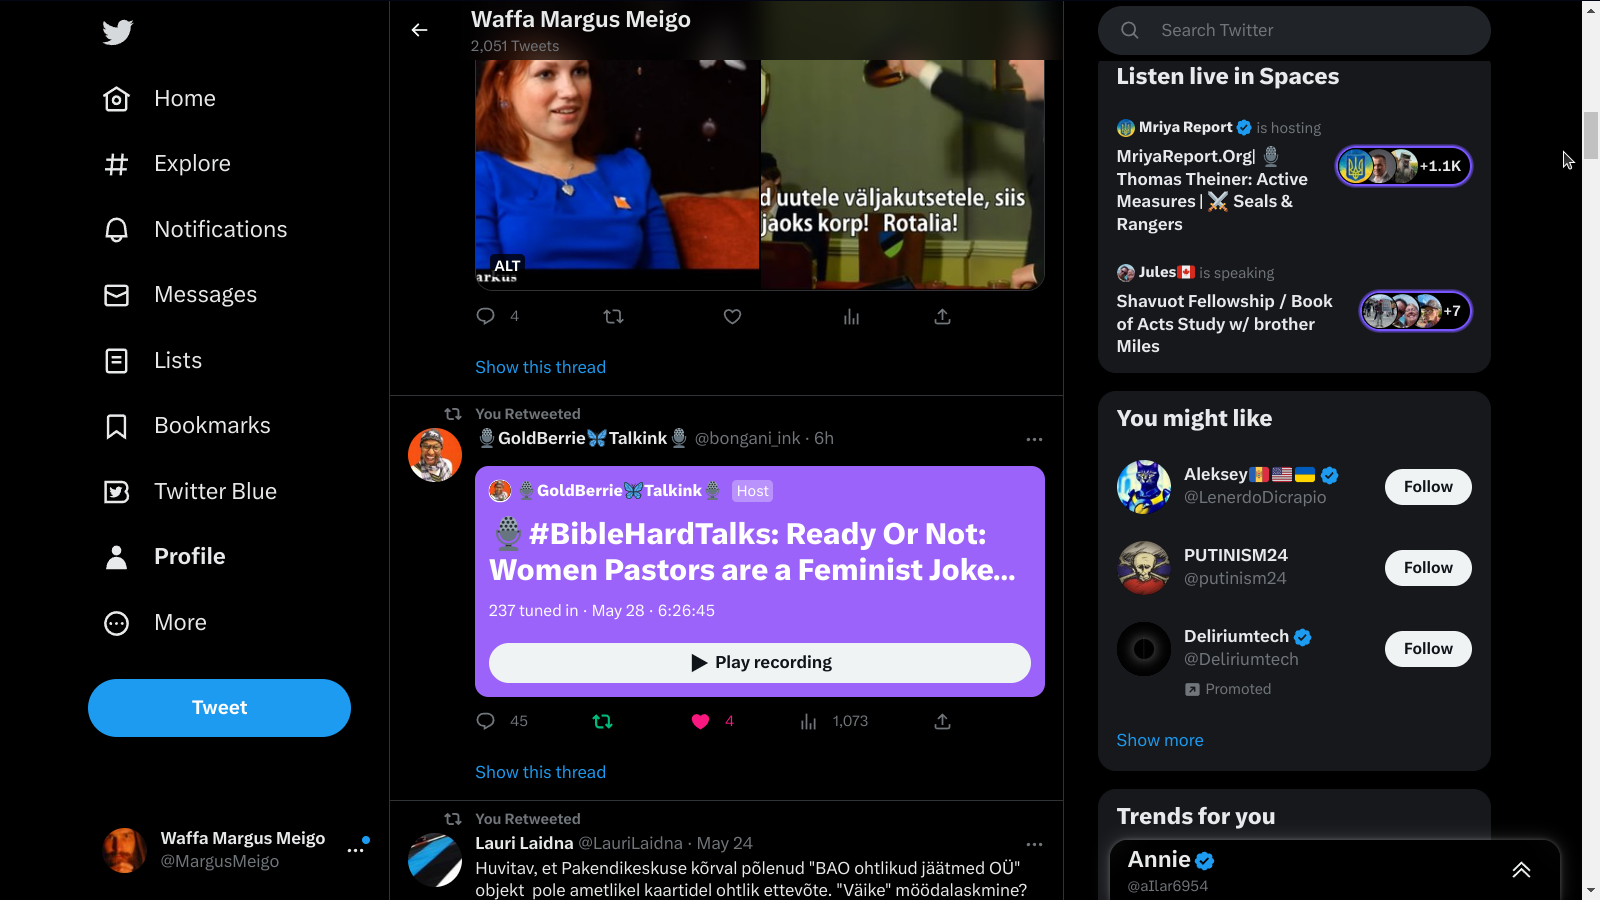Open the Lauri Laidna name link

point(524,843)
